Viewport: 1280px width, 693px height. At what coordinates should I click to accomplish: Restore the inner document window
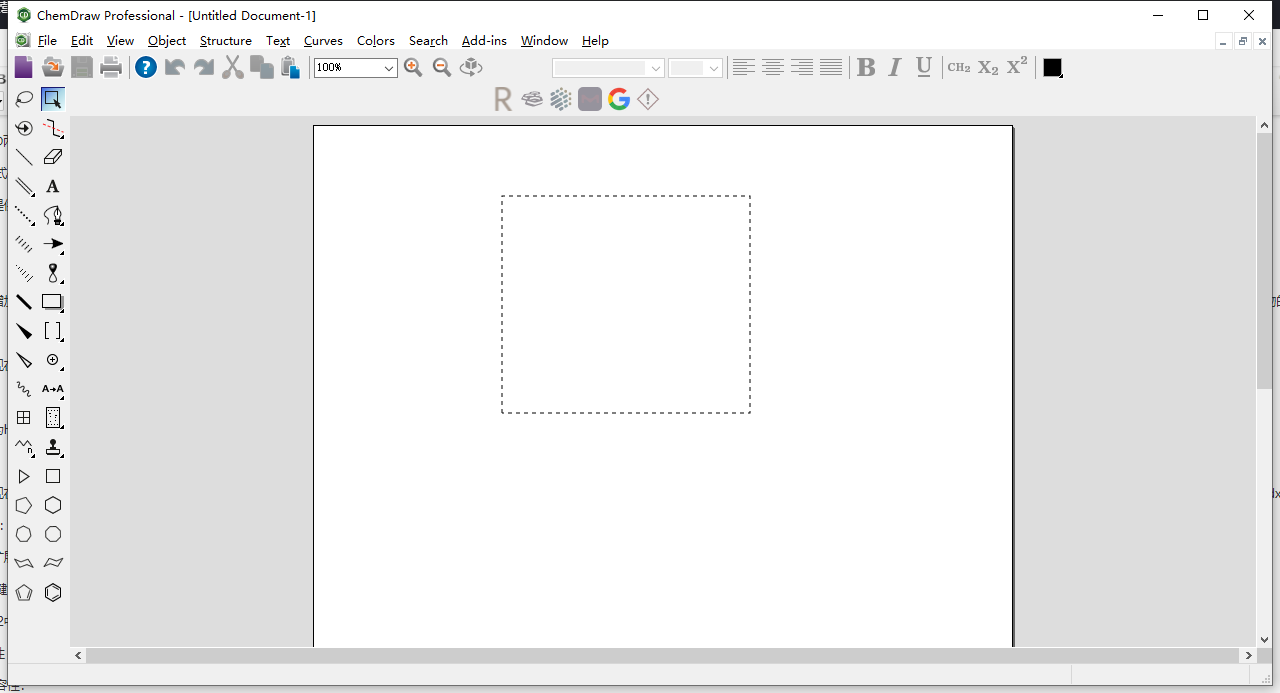pyautogui.click(x=1242, y=41)
